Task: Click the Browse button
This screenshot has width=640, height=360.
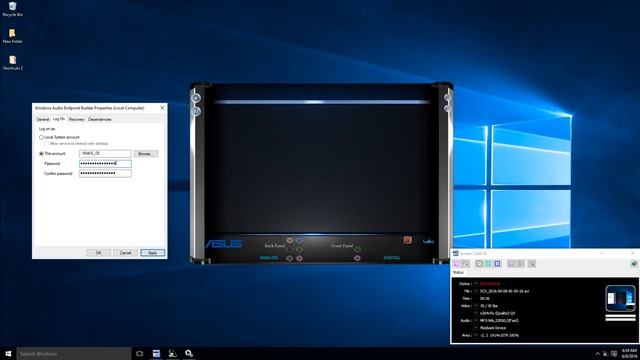Action: pyautogui.click(x=146, y=154)
